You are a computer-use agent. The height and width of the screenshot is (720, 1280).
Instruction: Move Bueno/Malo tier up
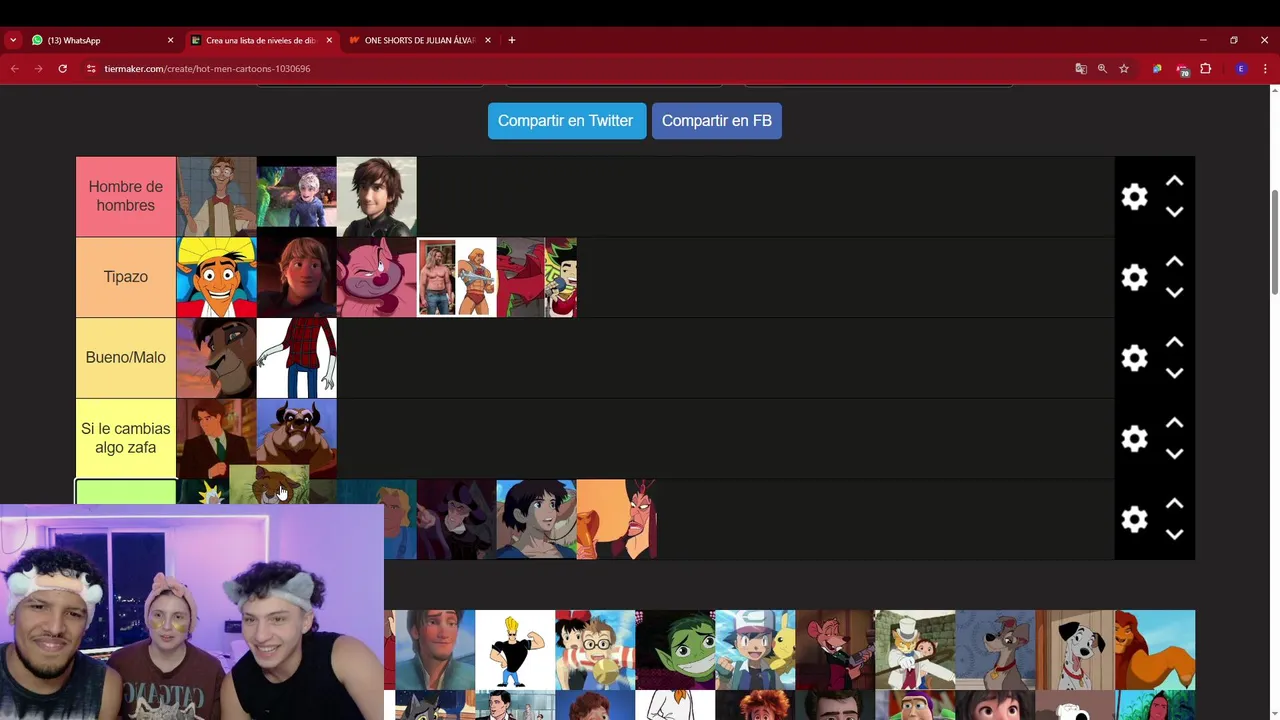pos(1175,342)
